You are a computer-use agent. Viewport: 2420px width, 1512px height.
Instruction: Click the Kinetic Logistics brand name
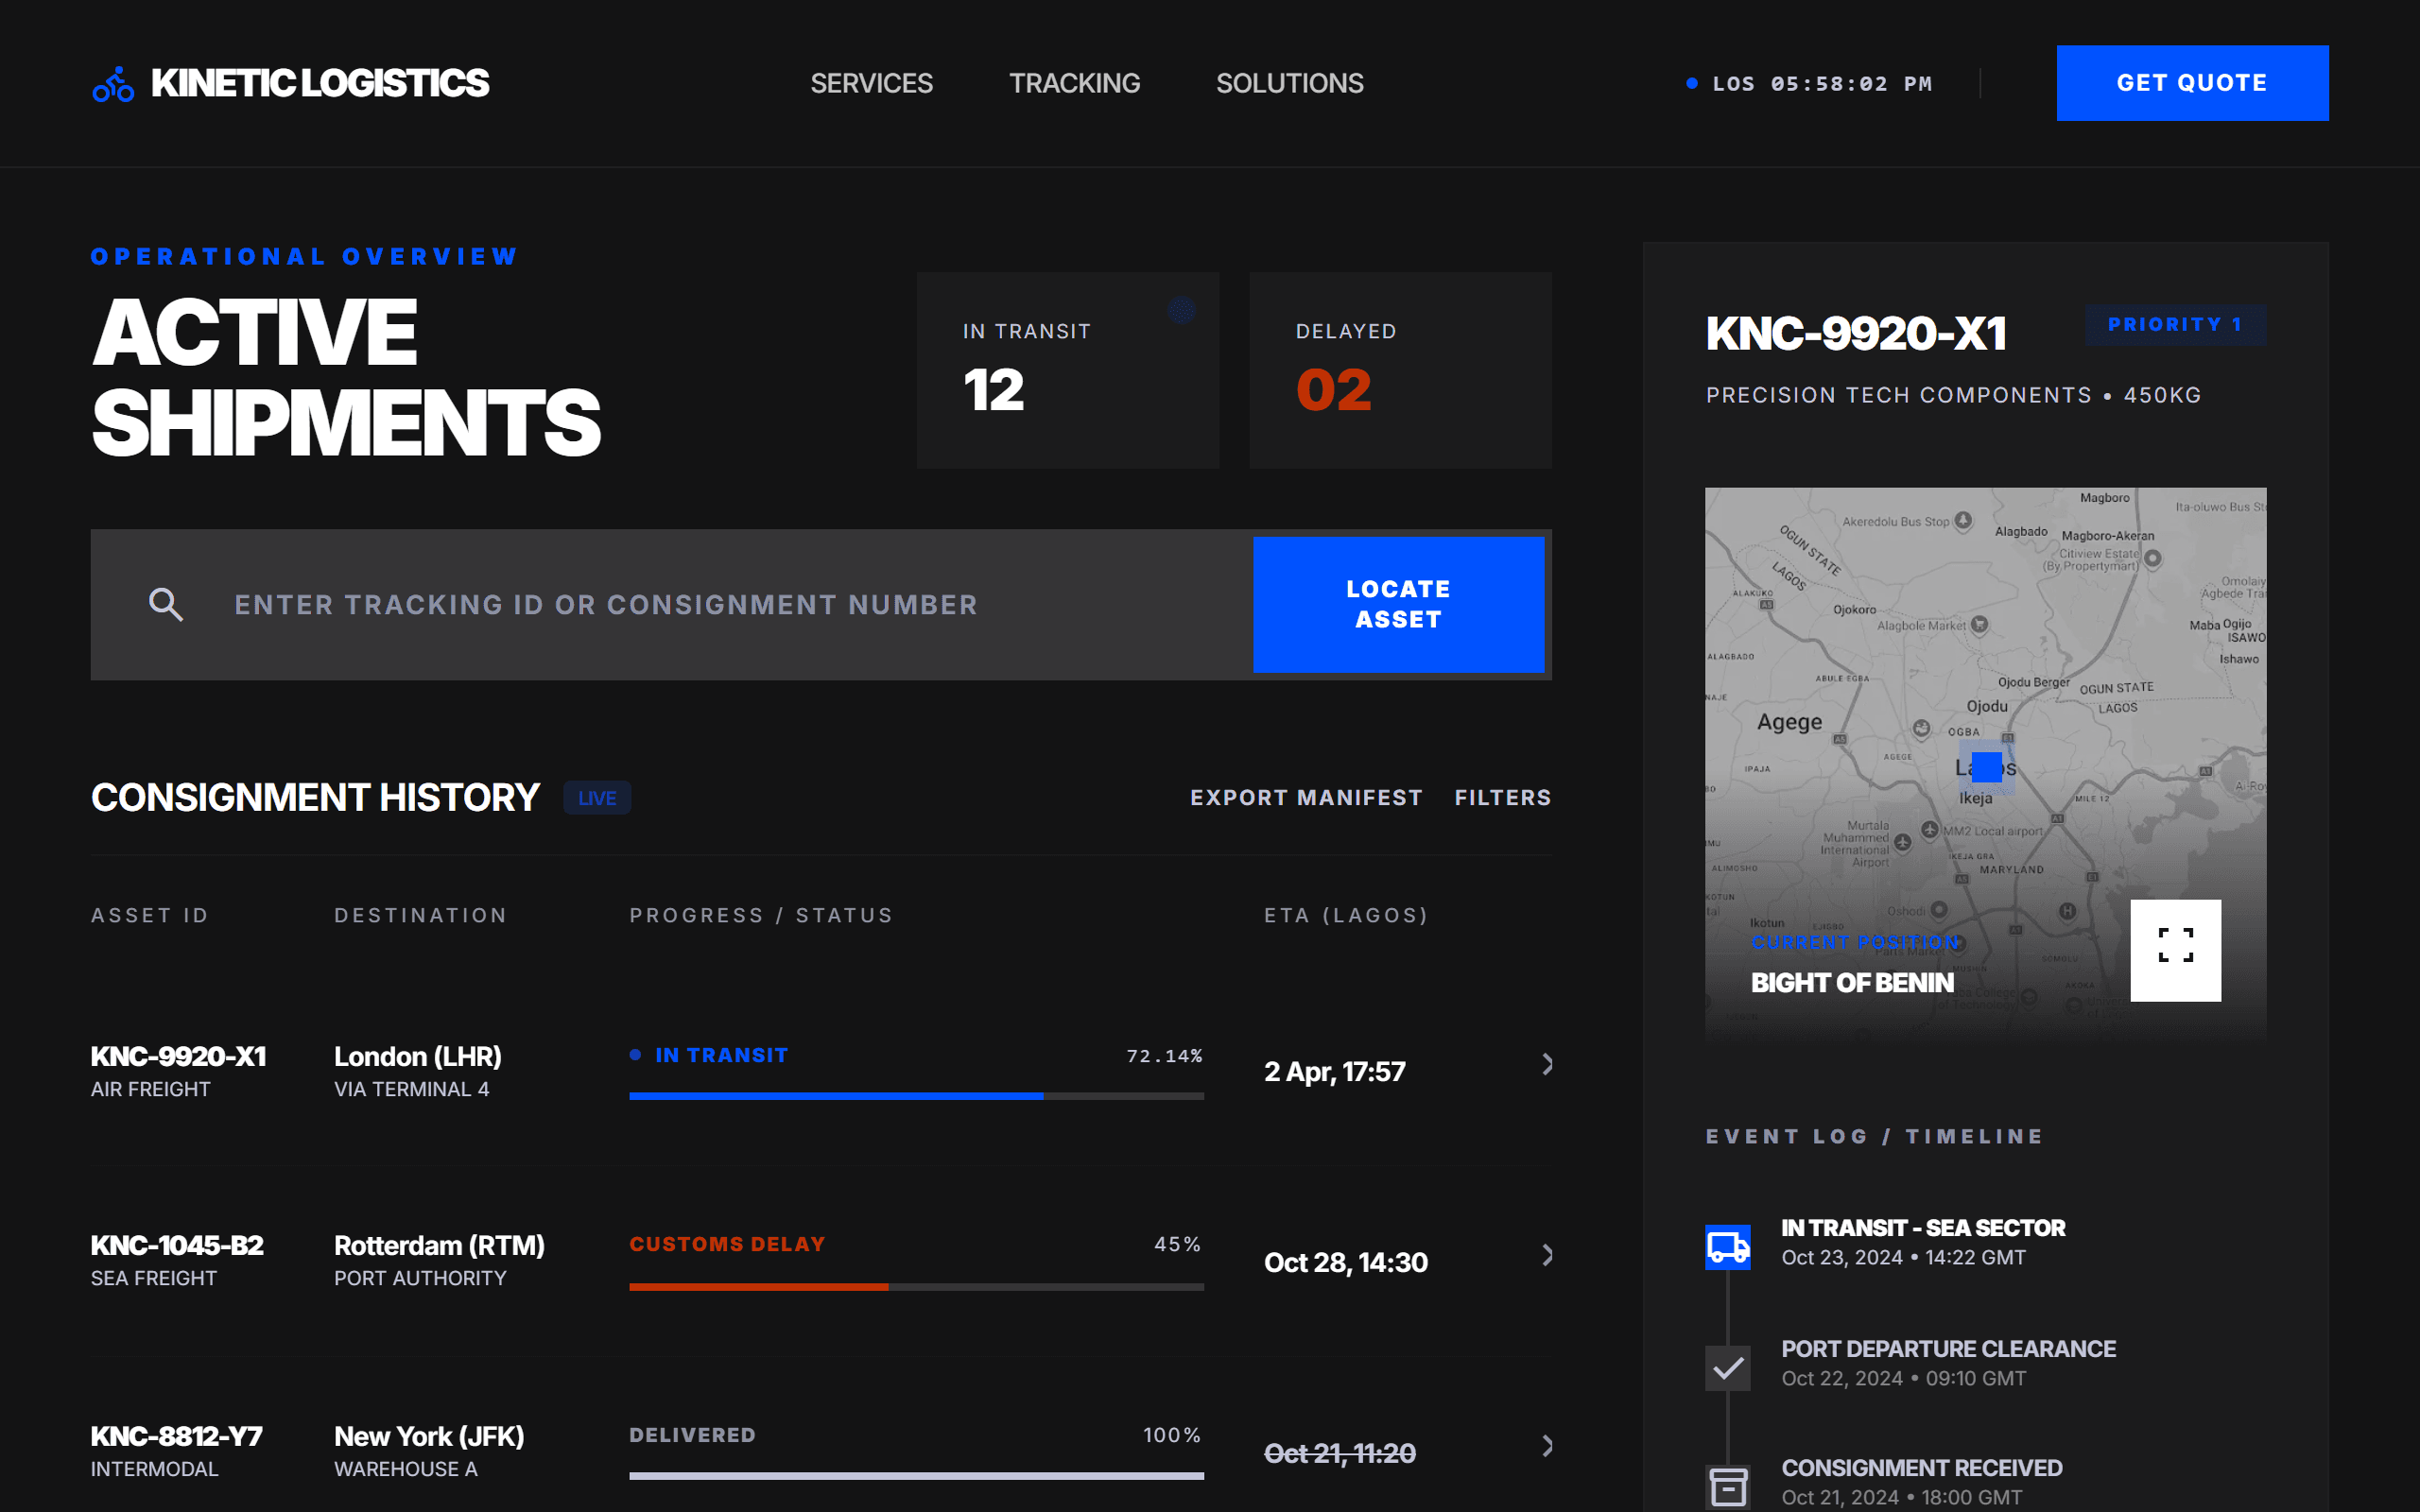click(320, 83)
